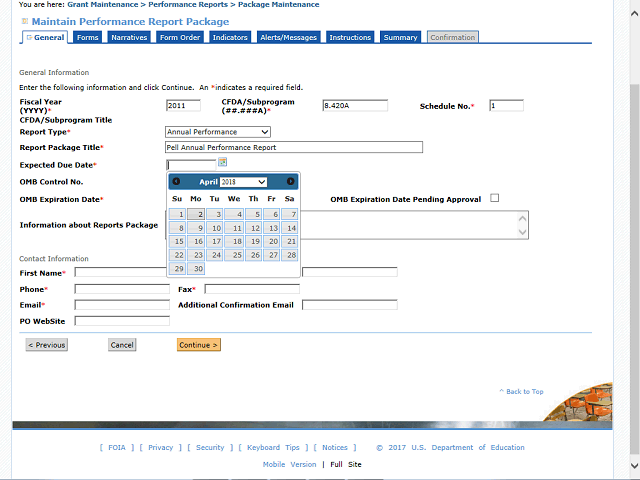This screenshot has width=640, height=480.
Task: Follow the Package Maintenance breadcrumb link
Action: click(x=279, y=4)
